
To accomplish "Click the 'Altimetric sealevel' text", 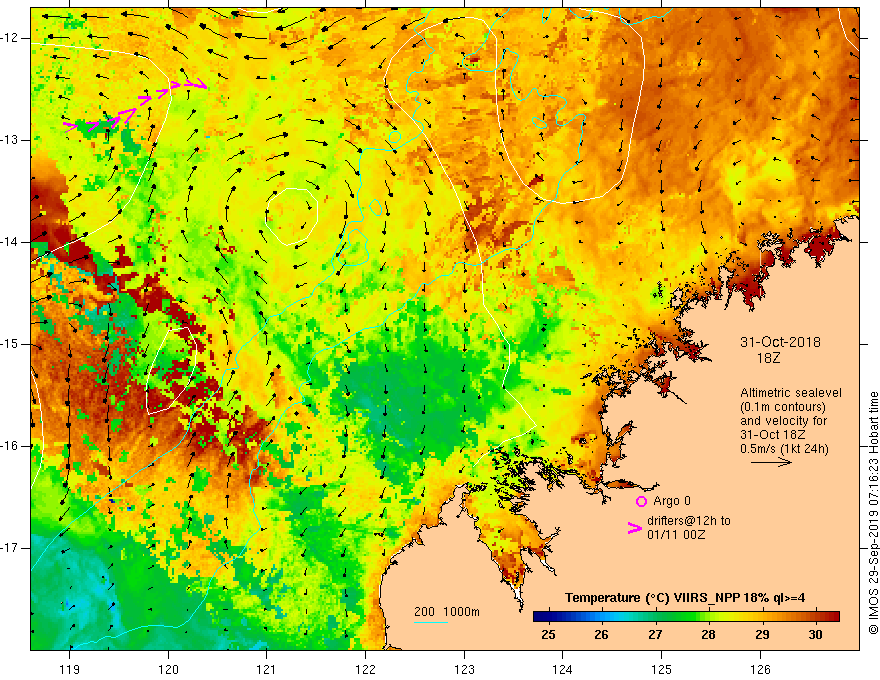I will tap(791, 393).
